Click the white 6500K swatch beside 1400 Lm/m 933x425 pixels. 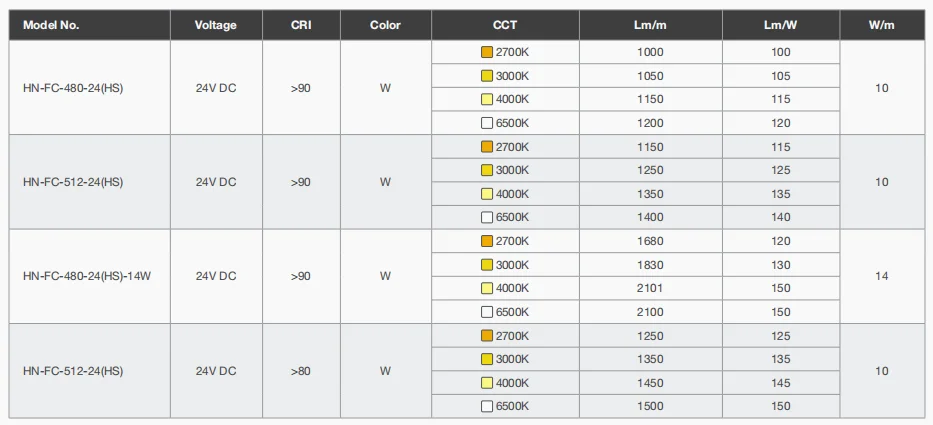[x=487, y=217]
